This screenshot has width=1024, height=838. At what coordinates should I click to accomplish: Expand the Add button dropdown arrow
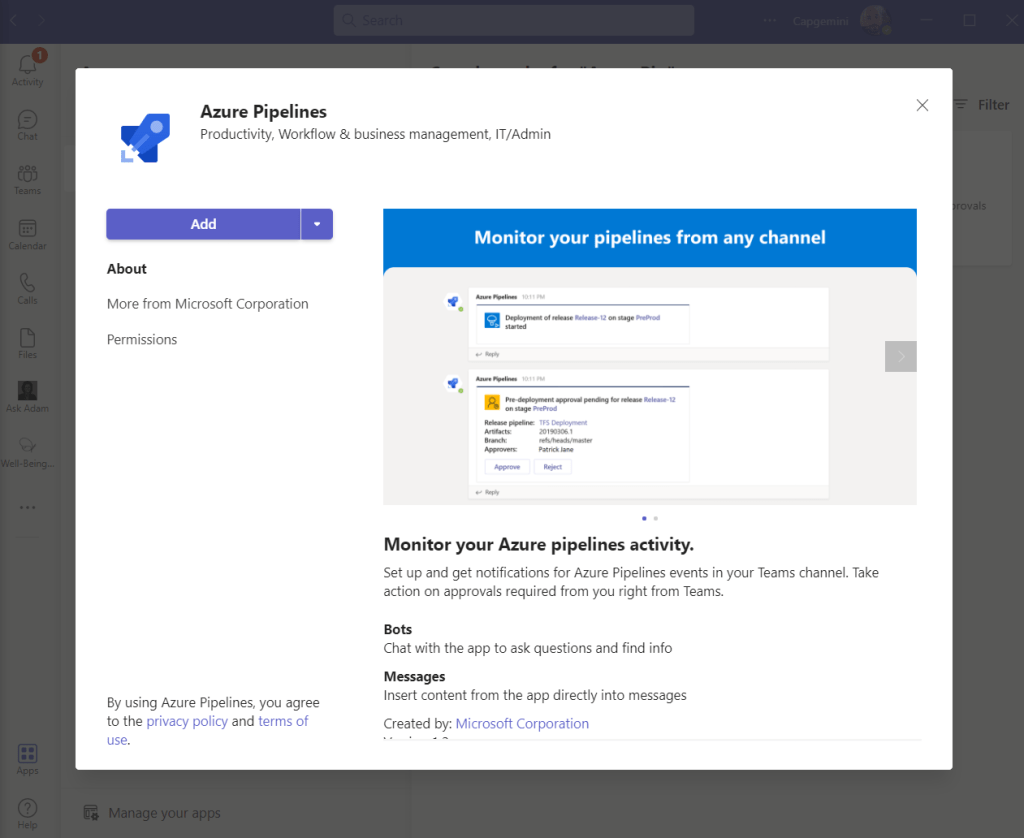317,224
